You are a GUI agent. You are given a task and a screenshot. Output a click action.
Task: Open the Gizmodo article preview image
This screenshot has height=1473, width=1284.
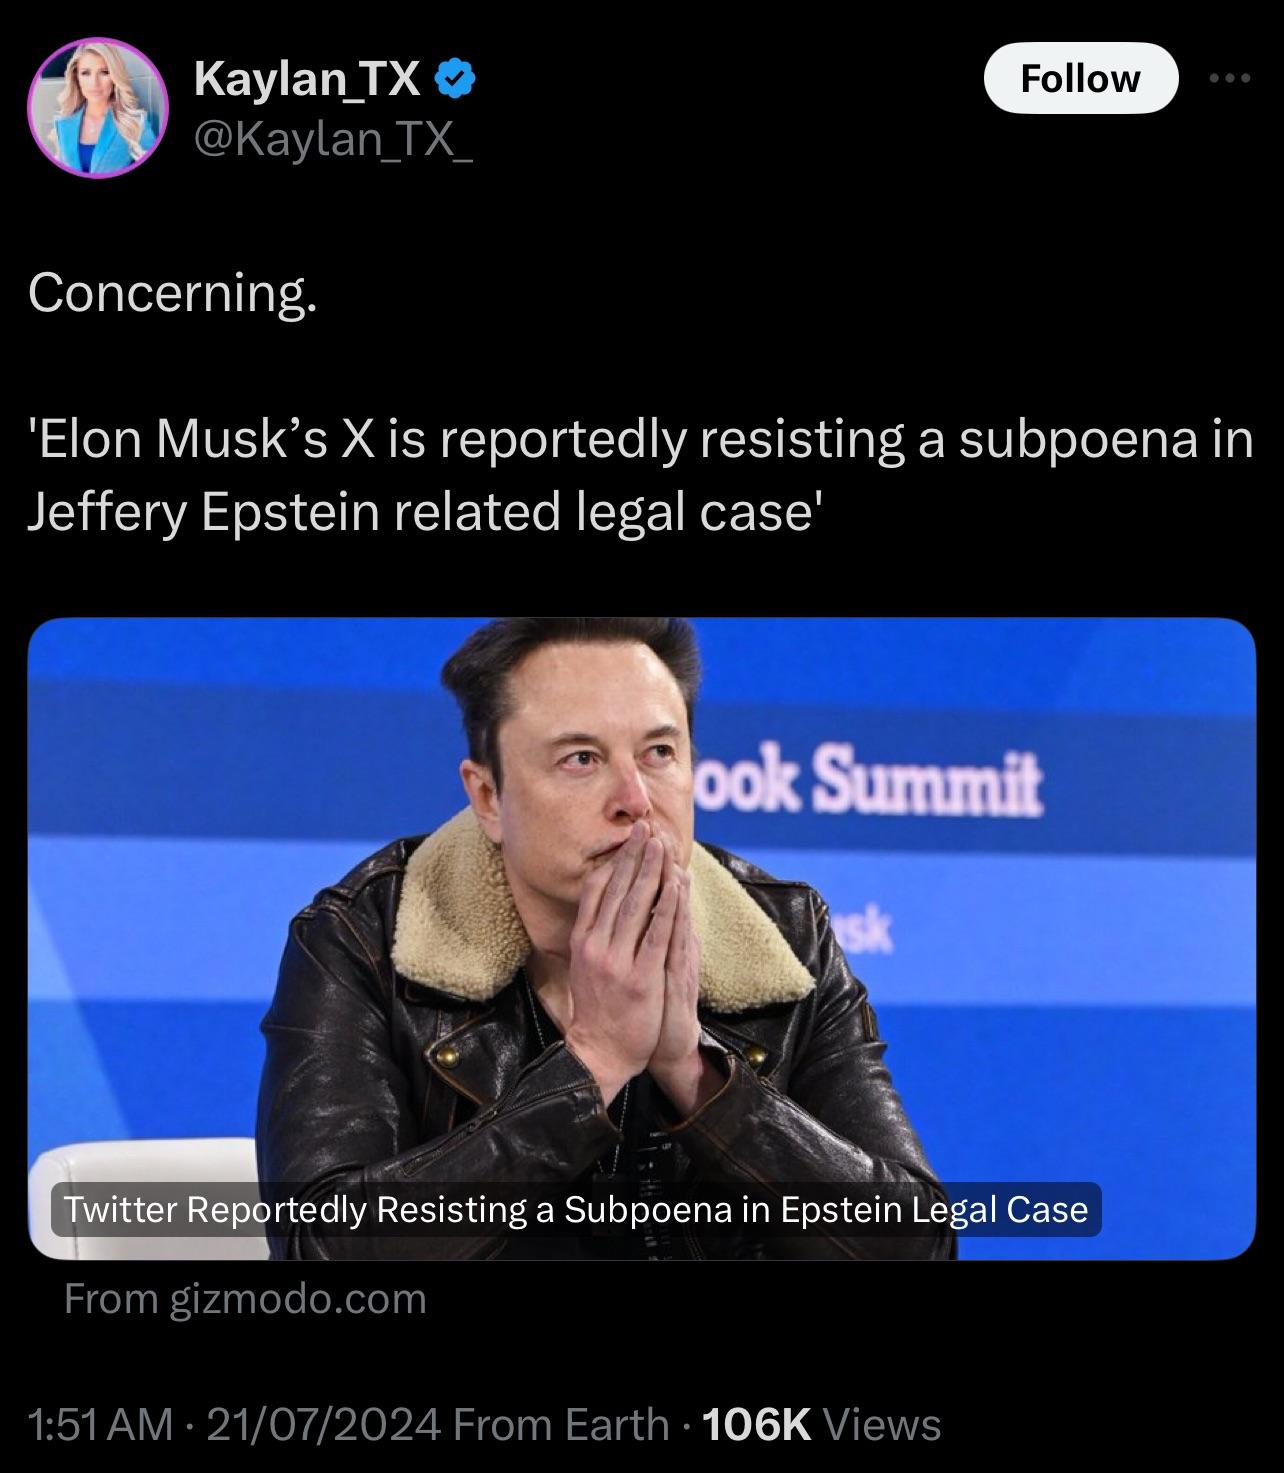click(642, 939)
